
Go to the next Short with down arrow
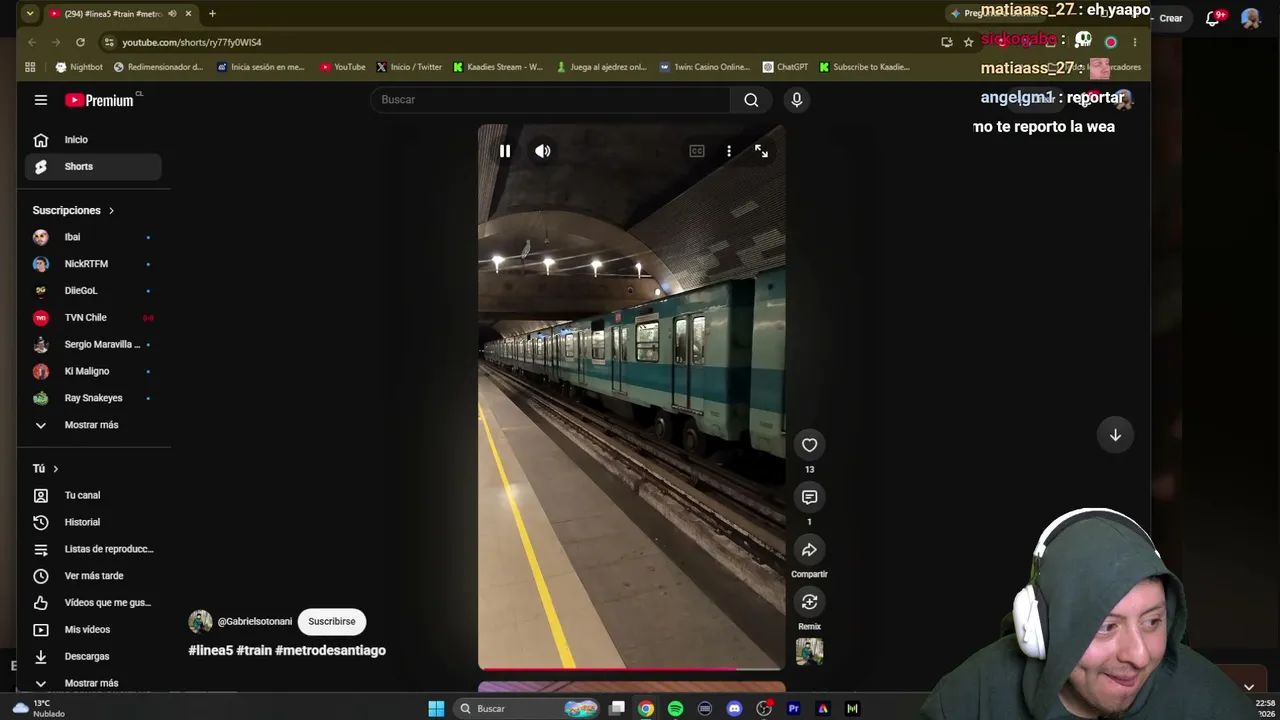point(1115,435)
